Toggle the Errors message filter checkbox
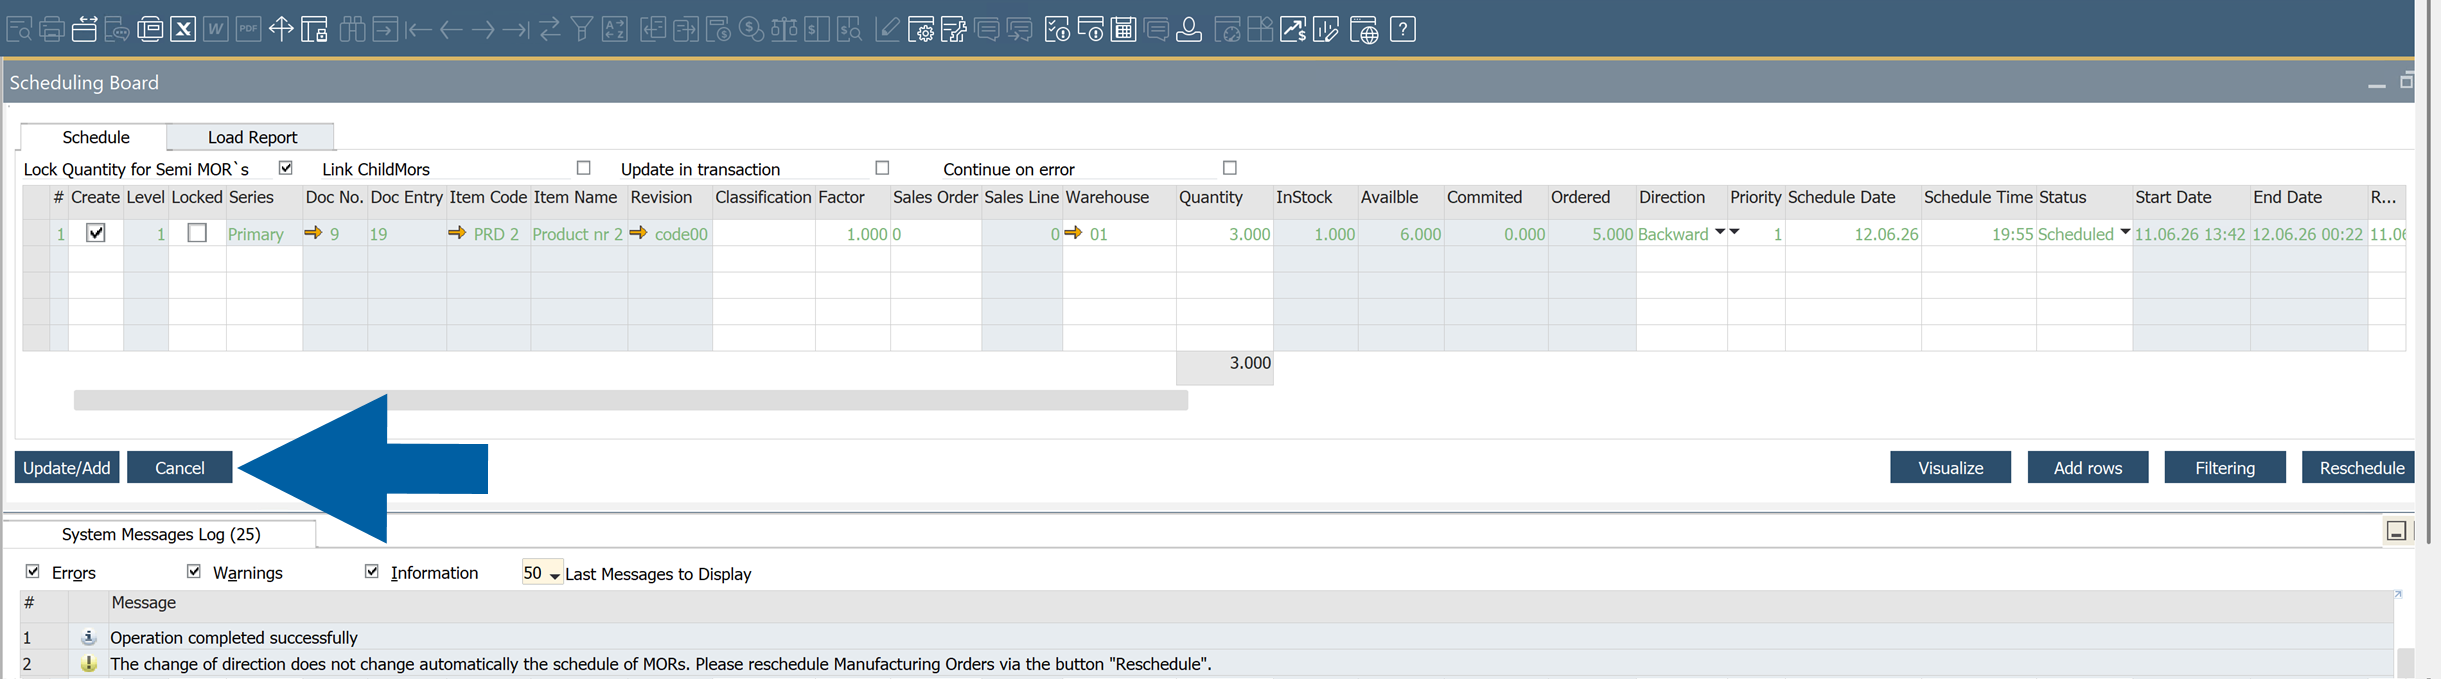Viewport: 2441px width, 679px height. (x=33, y=571)
